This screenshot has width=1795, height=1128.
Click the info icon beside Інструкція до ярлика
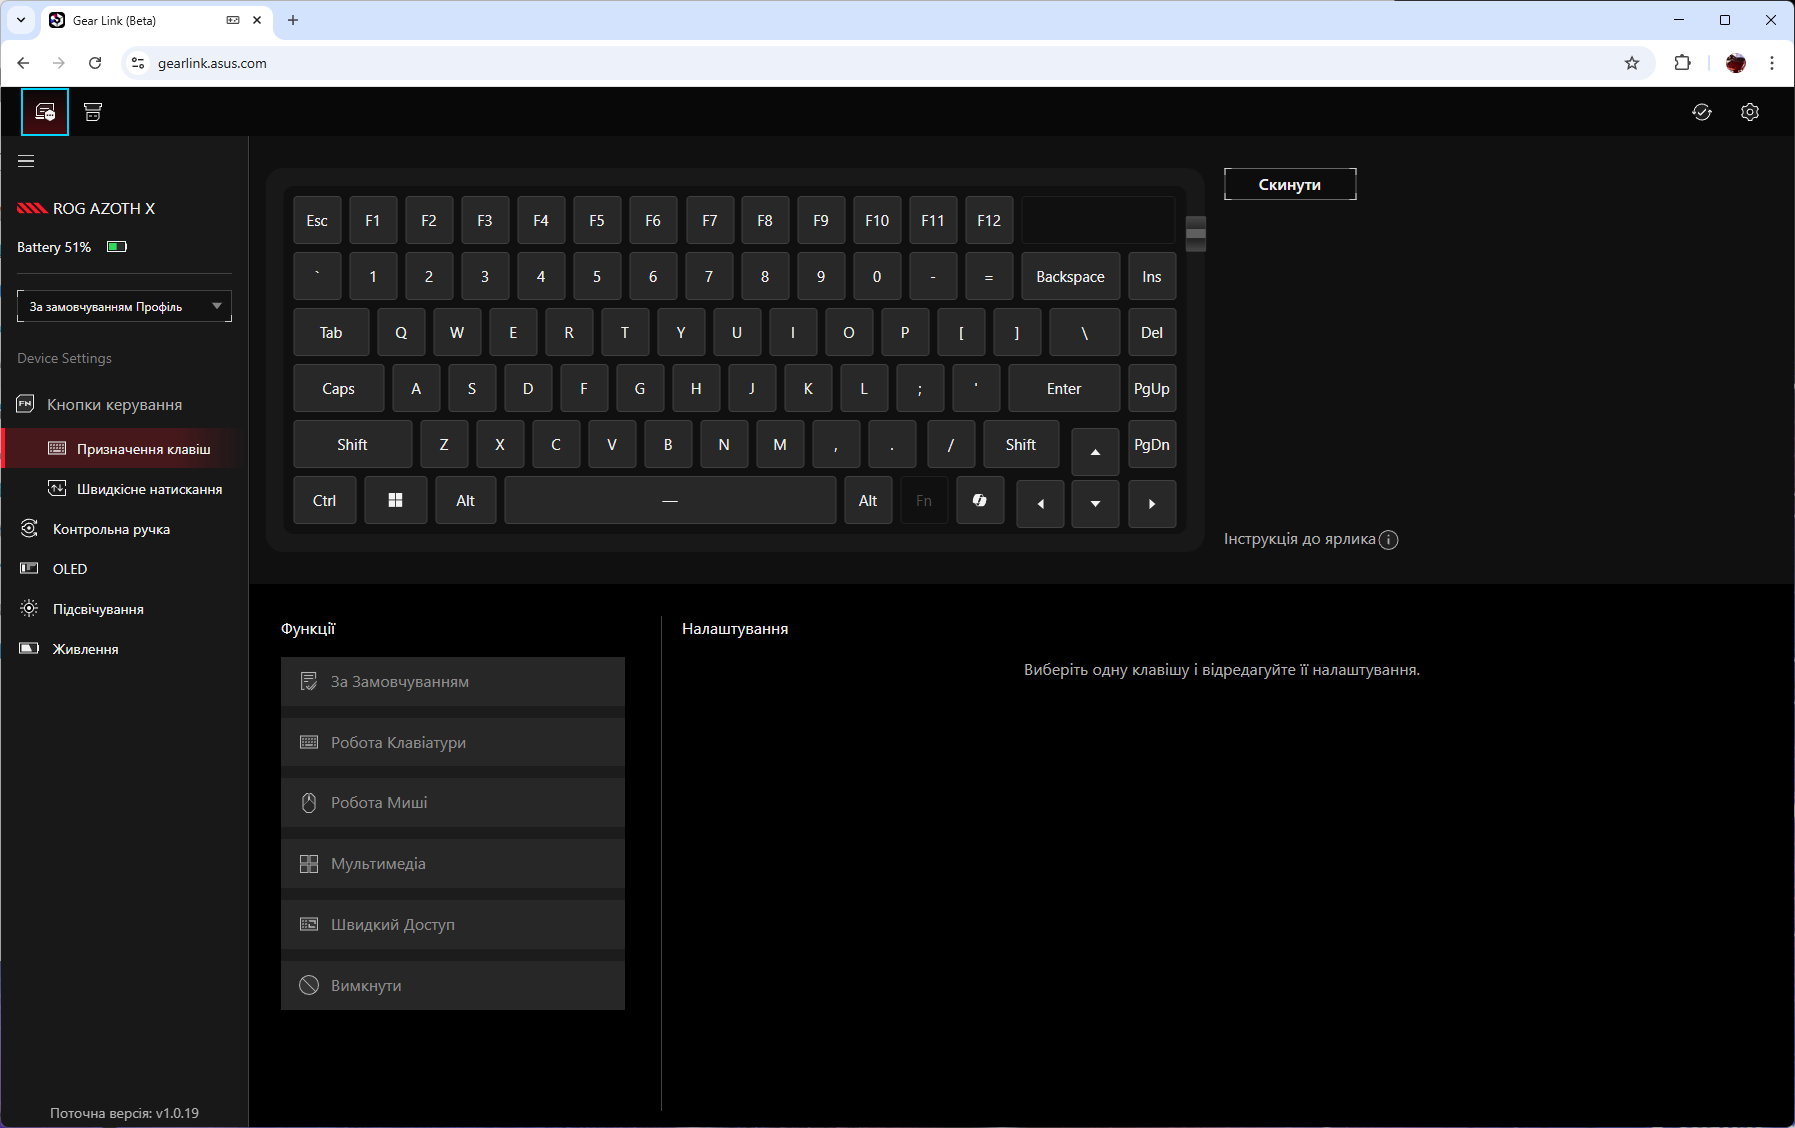pyautogui.click(x=1389, y=540)
